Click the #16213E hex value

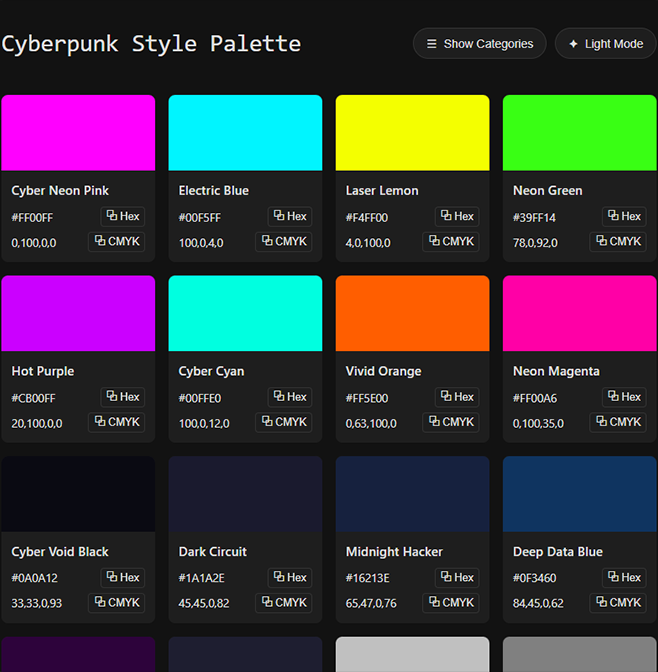pyautogui.click(x=368, y=578)
